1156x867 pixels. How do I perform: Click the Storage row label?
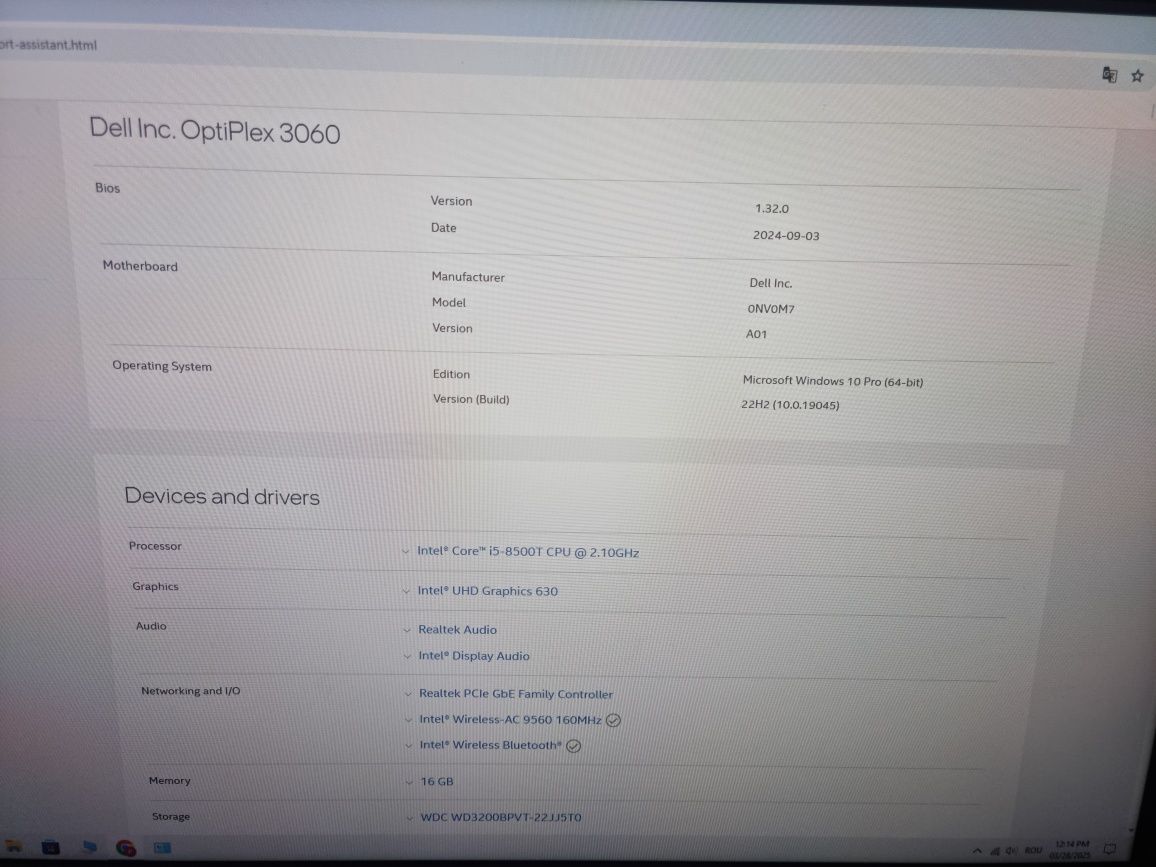click(x=171, y=817)
